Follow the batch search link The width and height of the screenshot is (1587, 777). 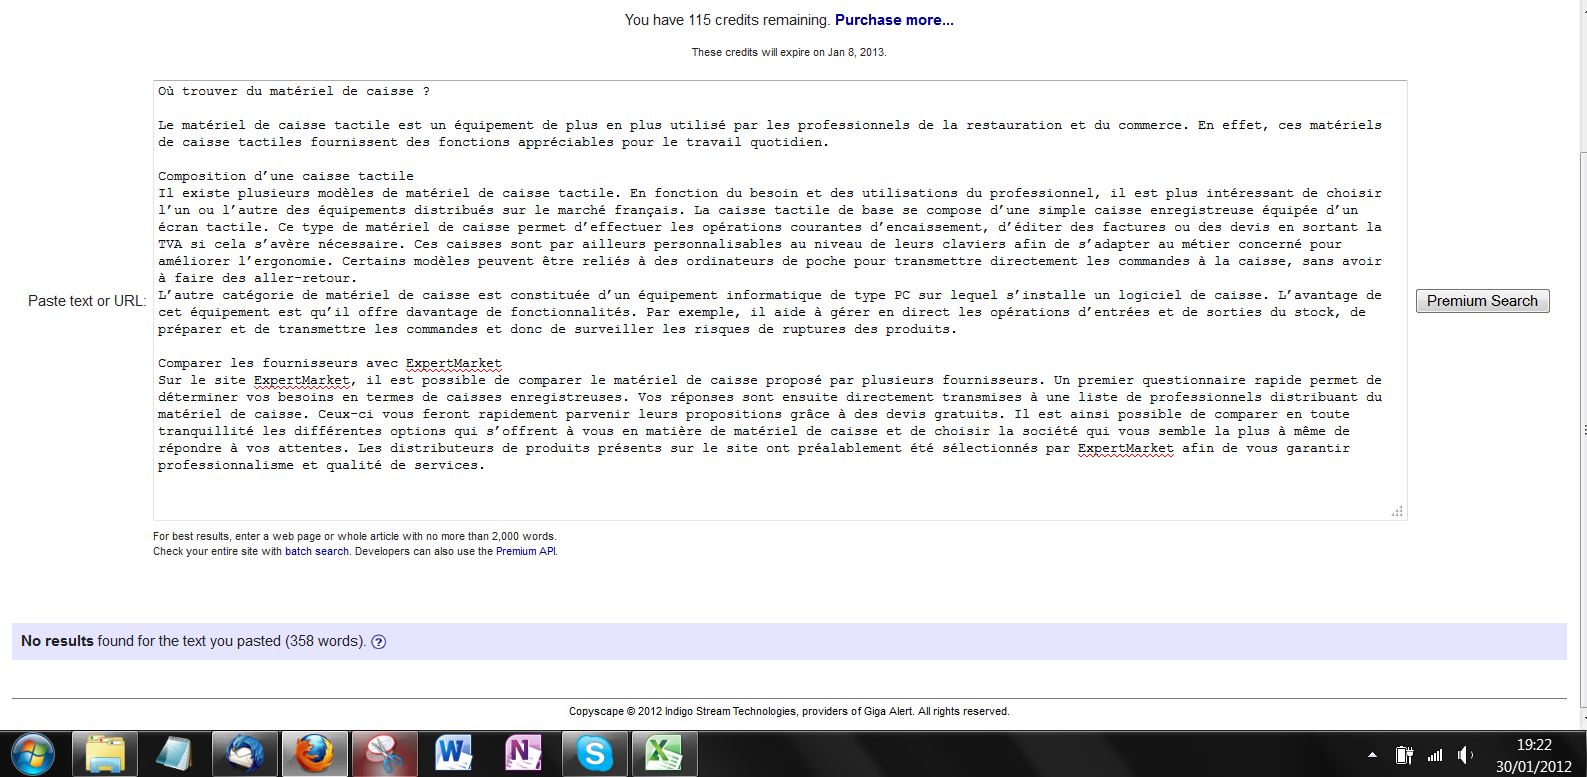click(x=317, y=551)
